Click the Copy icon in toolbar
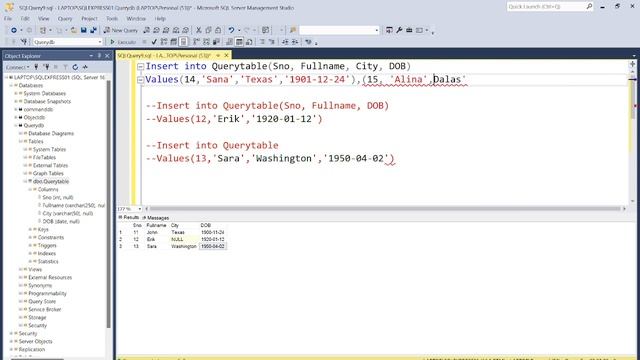 pos(208,30)
